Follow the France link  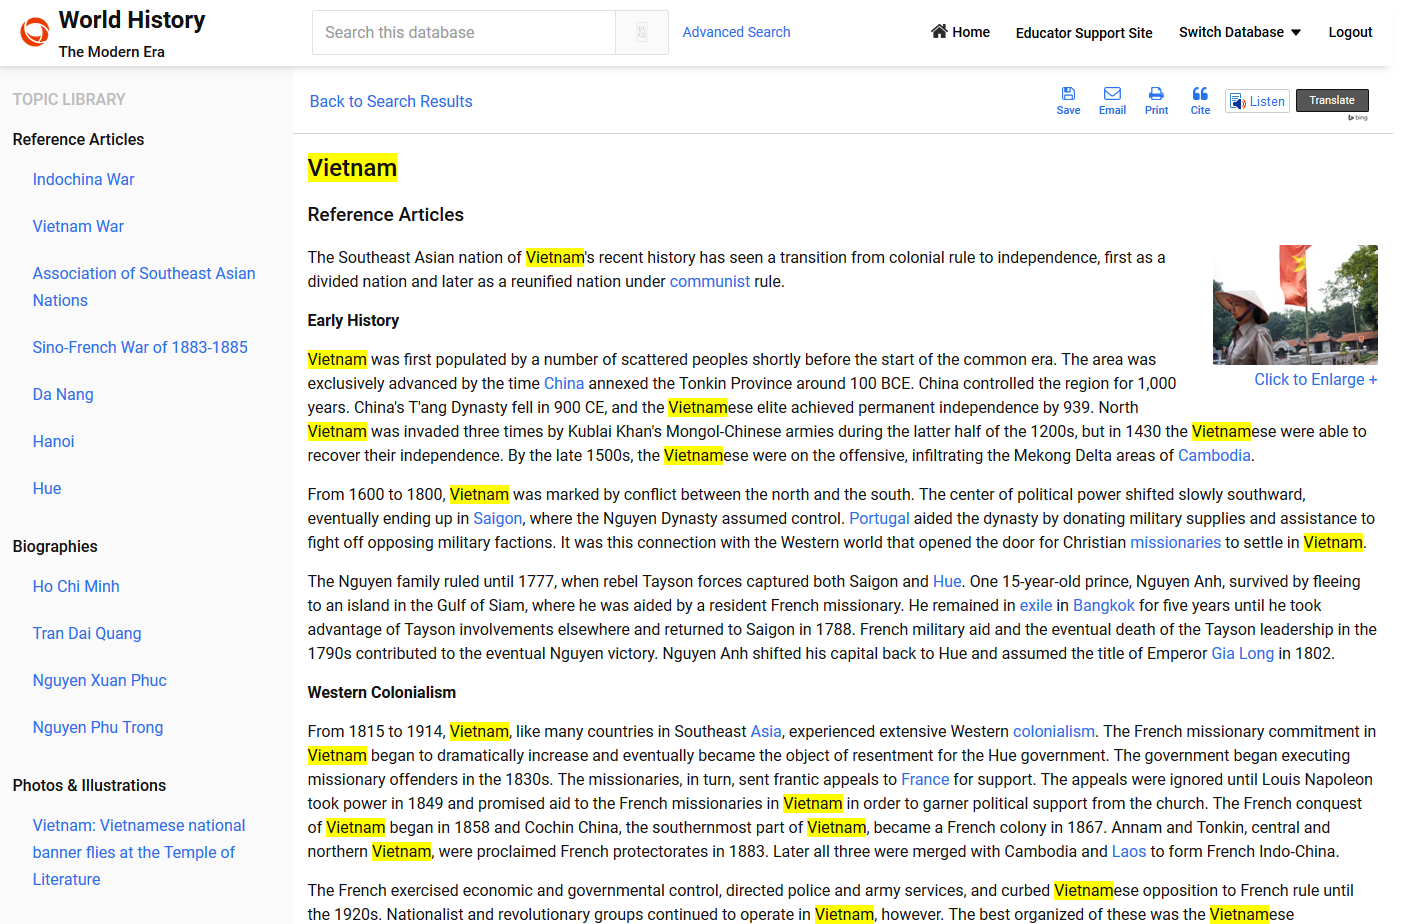[x=925, y=779]
